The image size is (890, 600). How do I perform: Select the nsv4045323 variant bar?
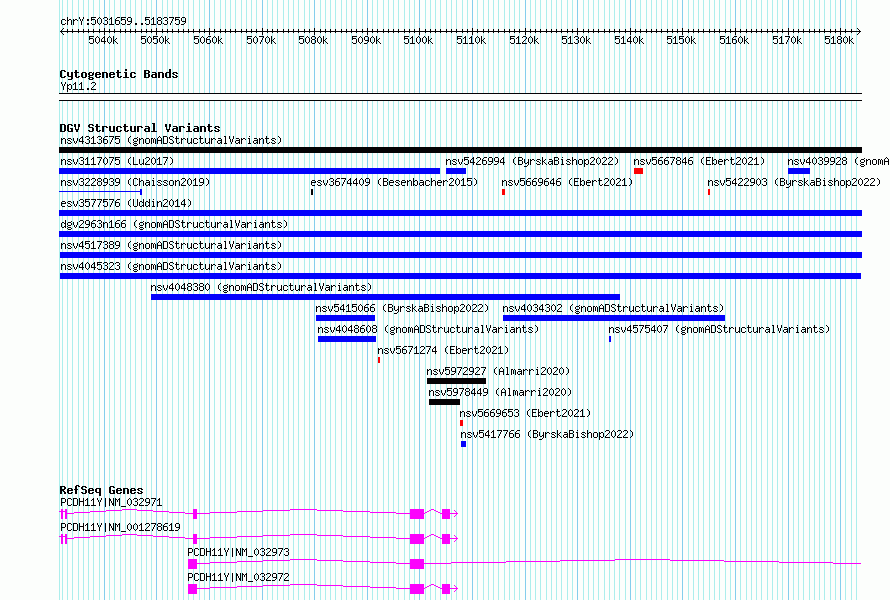tap(460, 276)
